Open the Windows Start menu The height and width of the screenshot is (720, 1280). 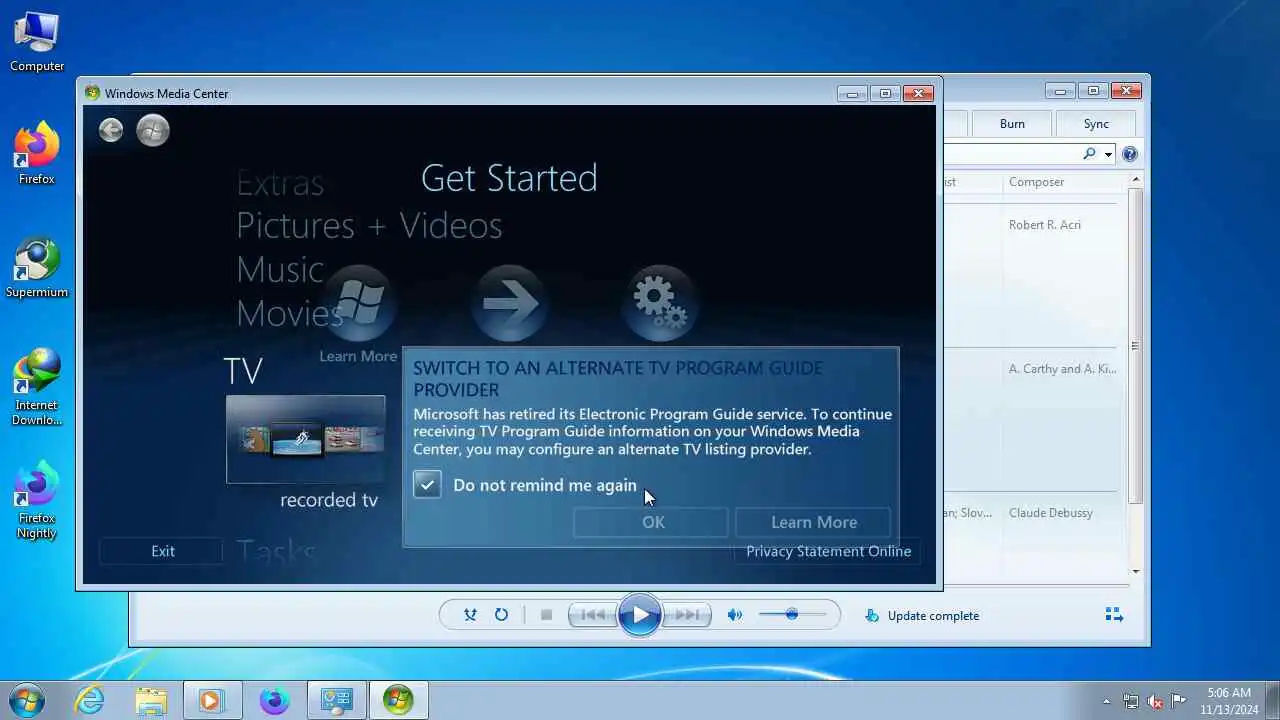27,700
